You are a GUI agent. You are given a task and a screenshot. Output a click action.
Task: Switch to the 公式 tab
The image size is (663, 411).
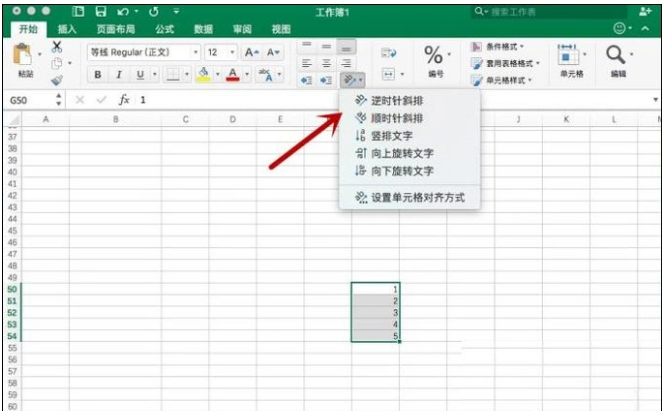(x=164, y=29)
